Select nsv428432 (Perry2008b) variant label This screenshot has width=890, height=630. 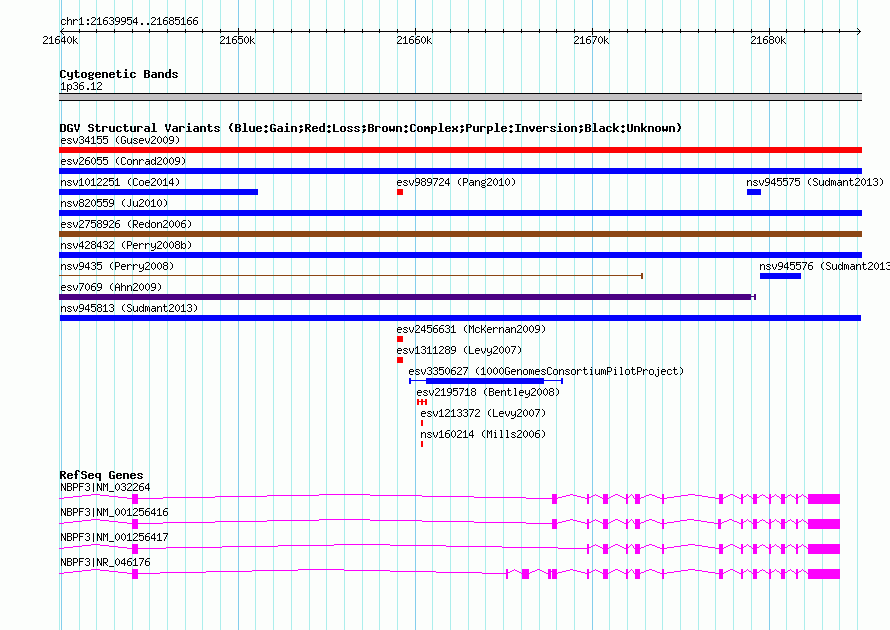click(126, 245)
